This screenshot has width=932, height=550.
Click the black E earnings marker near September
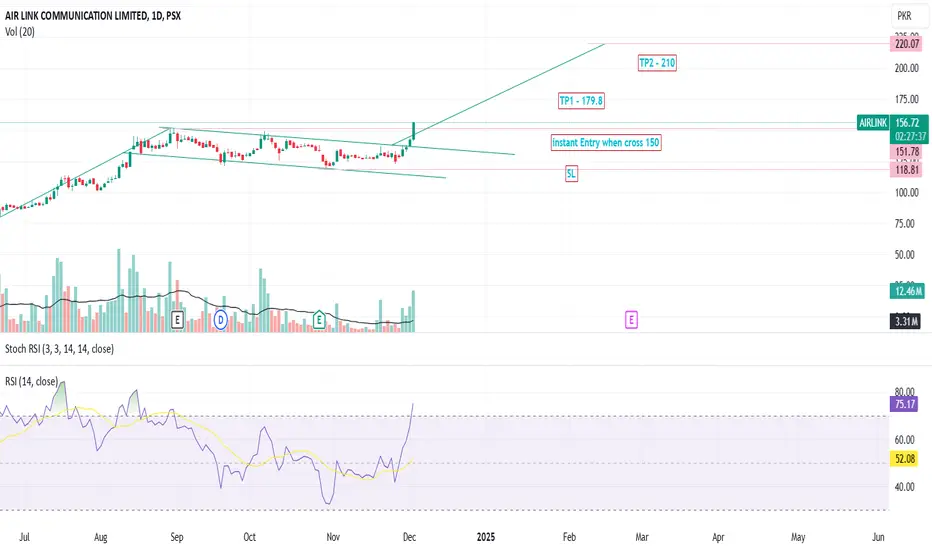(177, 320)
